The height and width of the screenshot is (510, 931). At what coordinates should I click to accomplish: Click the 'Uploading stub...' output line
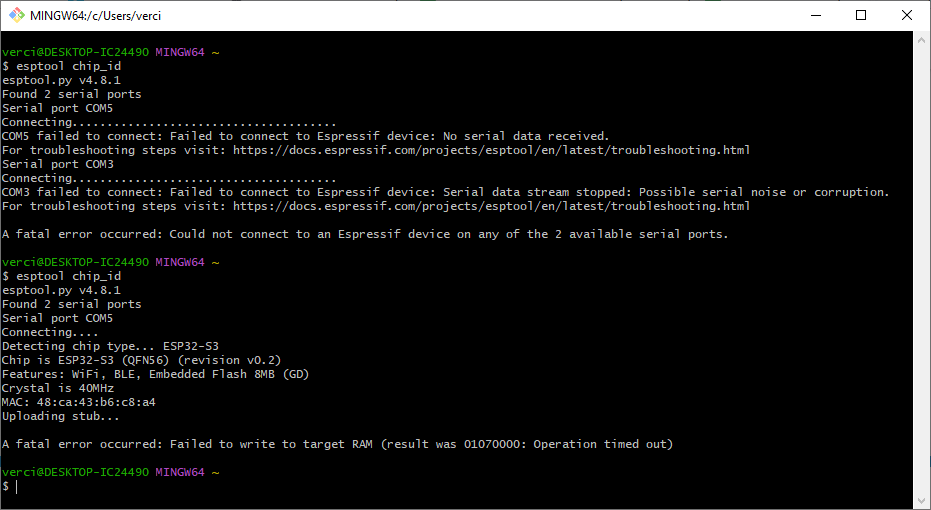(x=61, y=416)
